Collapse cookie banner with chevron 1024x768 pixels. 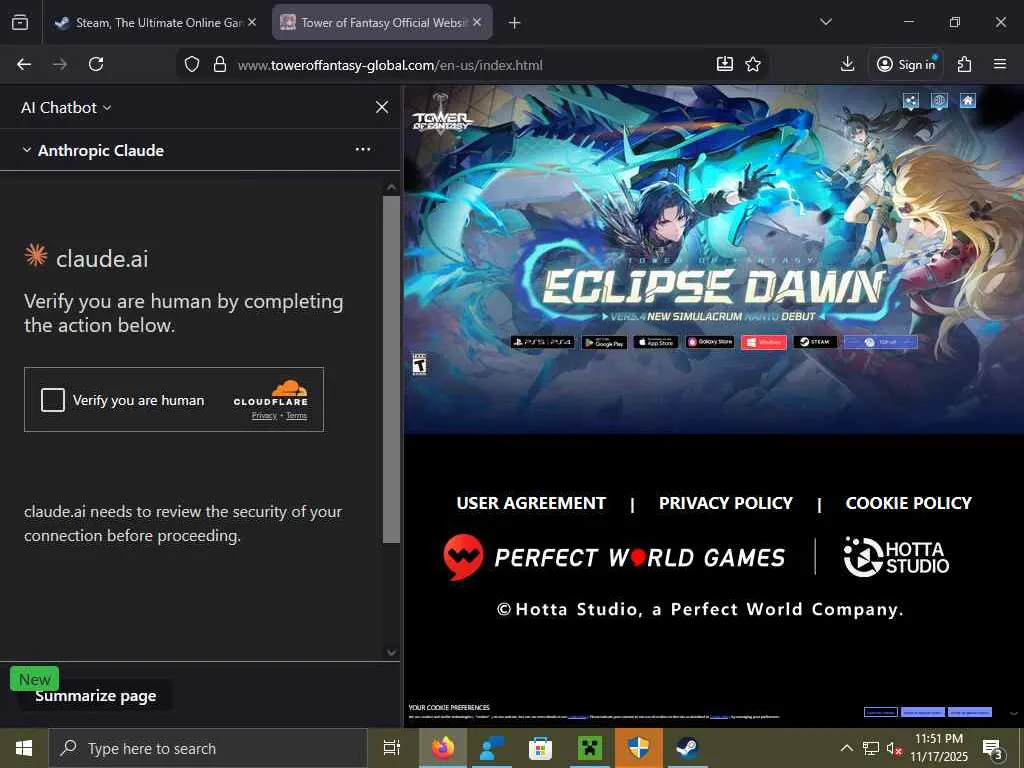[x=1014, y=713]
